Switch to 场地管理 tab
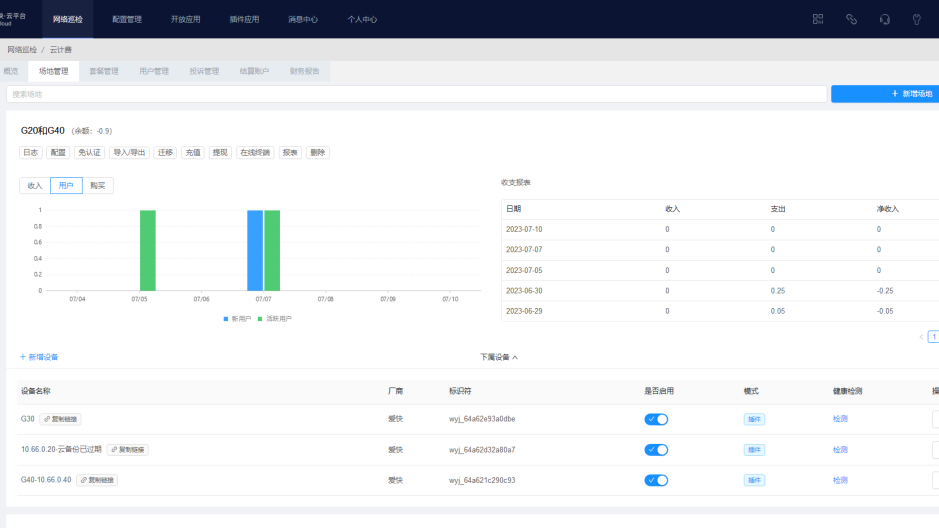939x528 pixels. (x=54, y=71)
